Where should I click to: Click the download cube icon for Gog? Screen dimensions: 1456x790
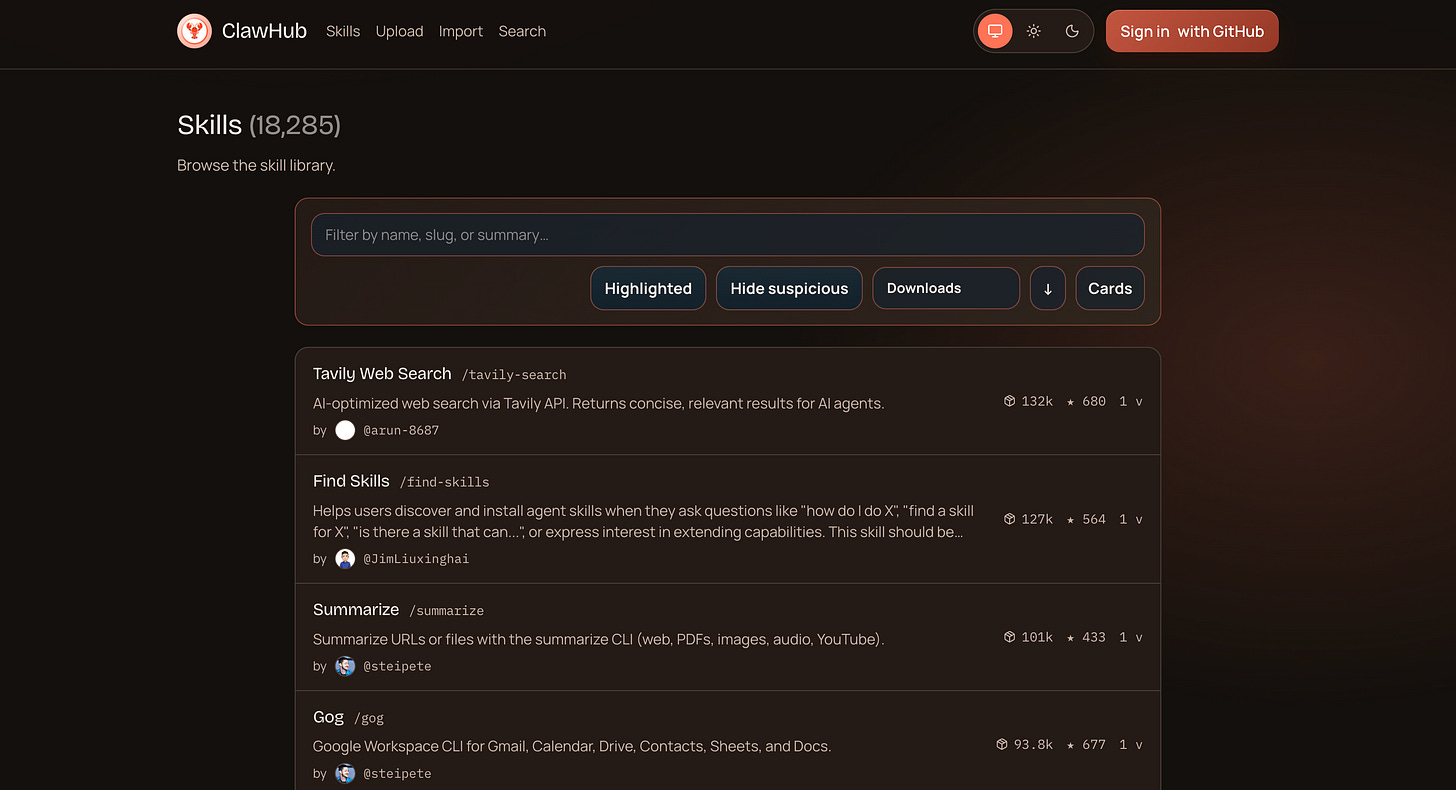[x=1002, y=744]
